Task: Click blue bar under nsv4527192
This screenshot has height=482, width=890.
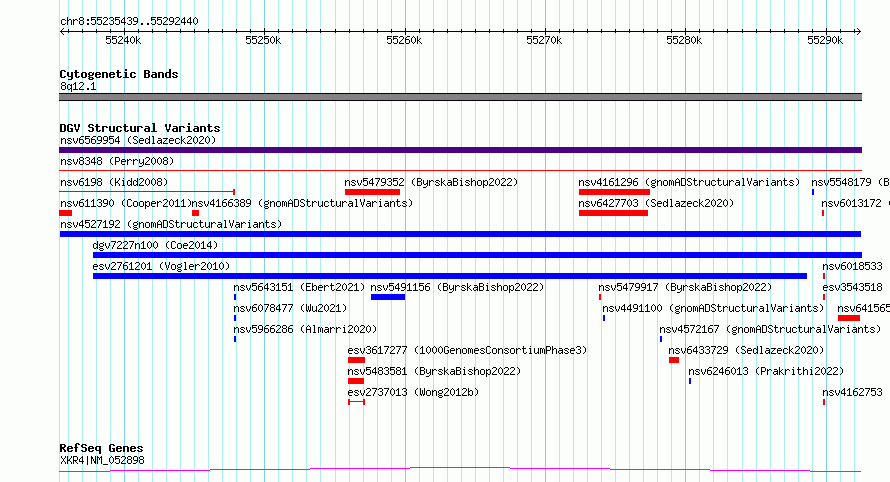Action: 460,234
